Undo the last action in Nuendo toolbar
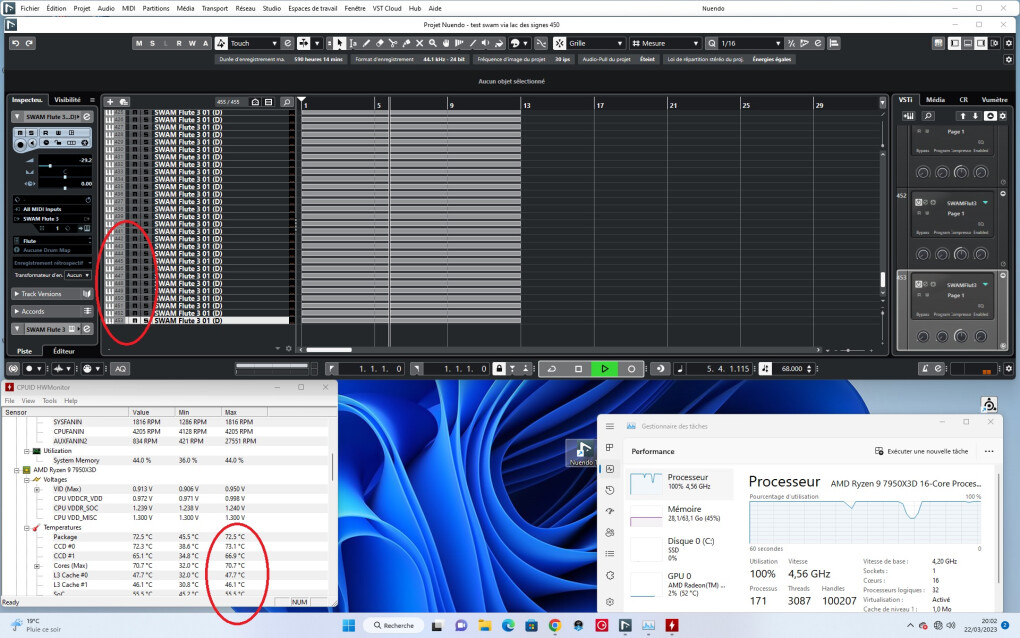The image size is (1020, 638). (16, 44)
